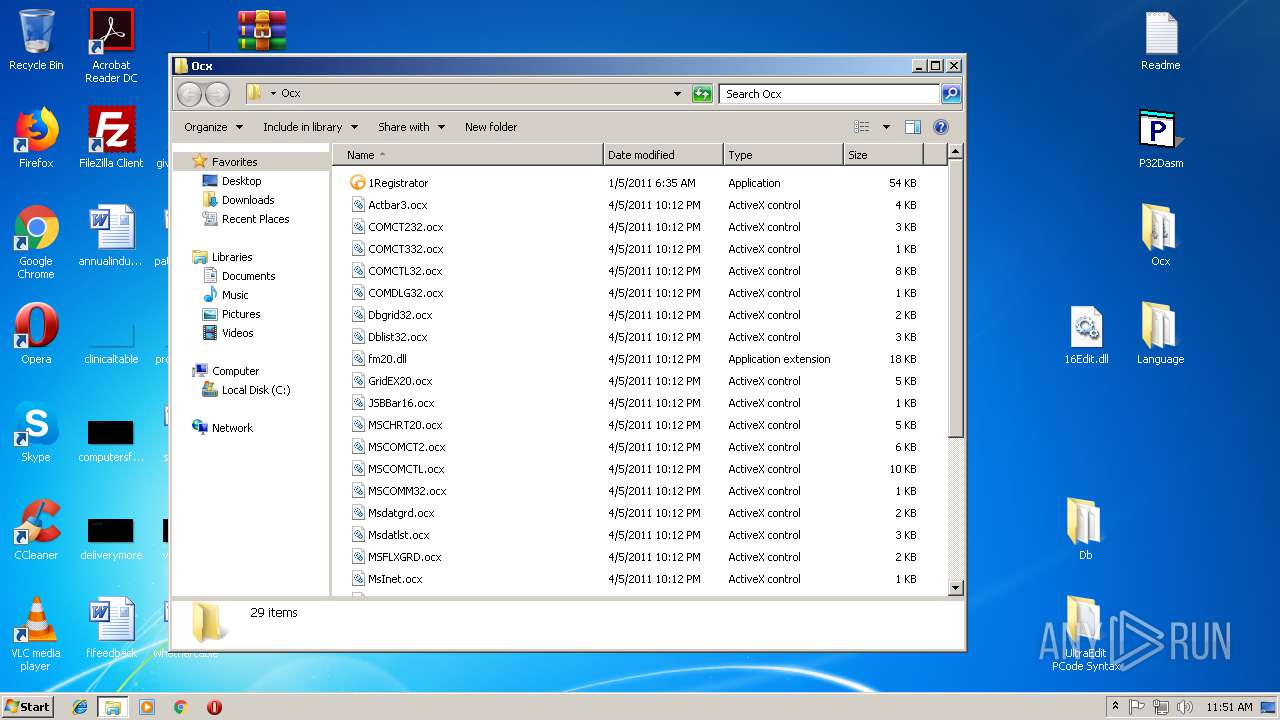Screen dimensions: 1280x720
Task: Launch Acrobat Reader DC shortcut
Action: click(111, 46)
